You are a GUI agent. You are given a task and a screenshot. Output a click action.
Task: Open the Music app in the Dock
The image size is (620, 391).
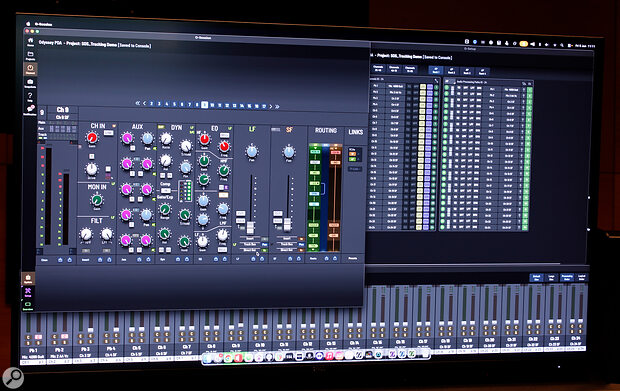(329, 356)
